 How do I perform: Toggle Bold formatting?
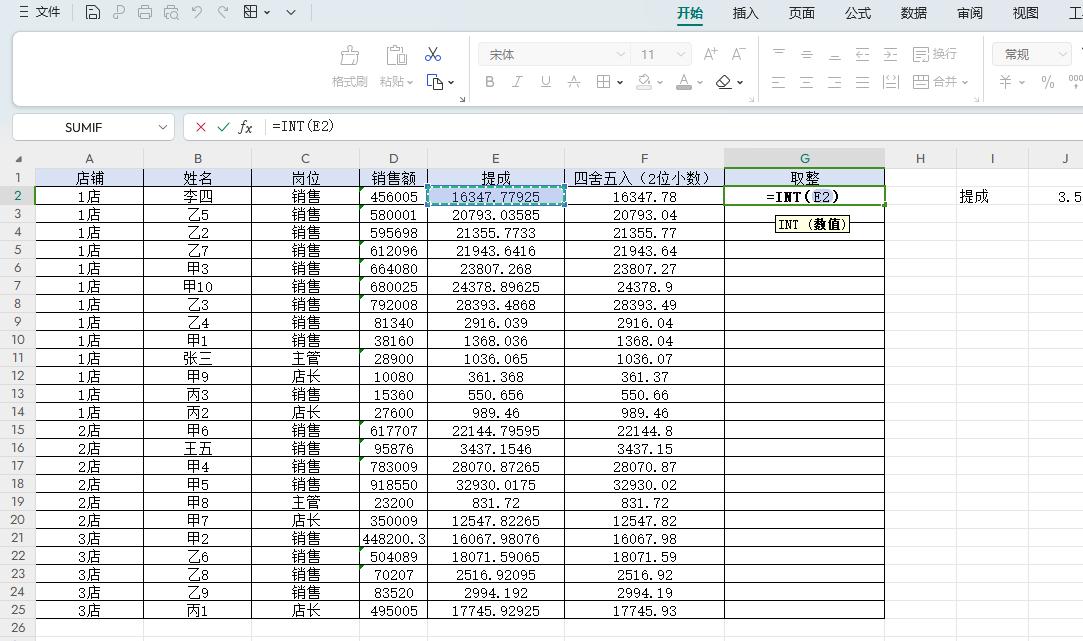[489, 82]
